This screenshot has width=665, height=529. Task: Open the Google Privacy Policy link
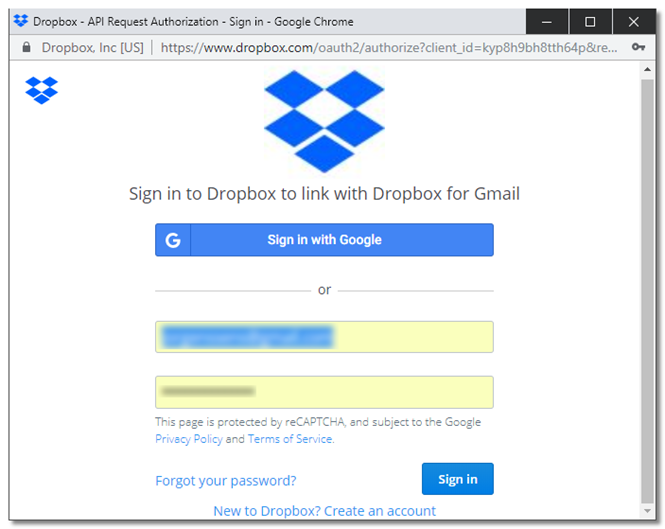(x=189, y=439)
